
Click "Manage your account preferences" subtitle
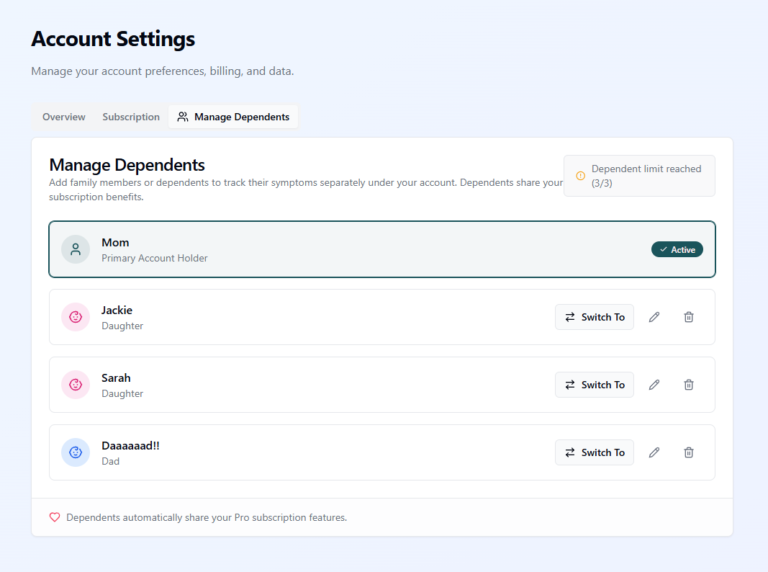[x=163, y=71]
